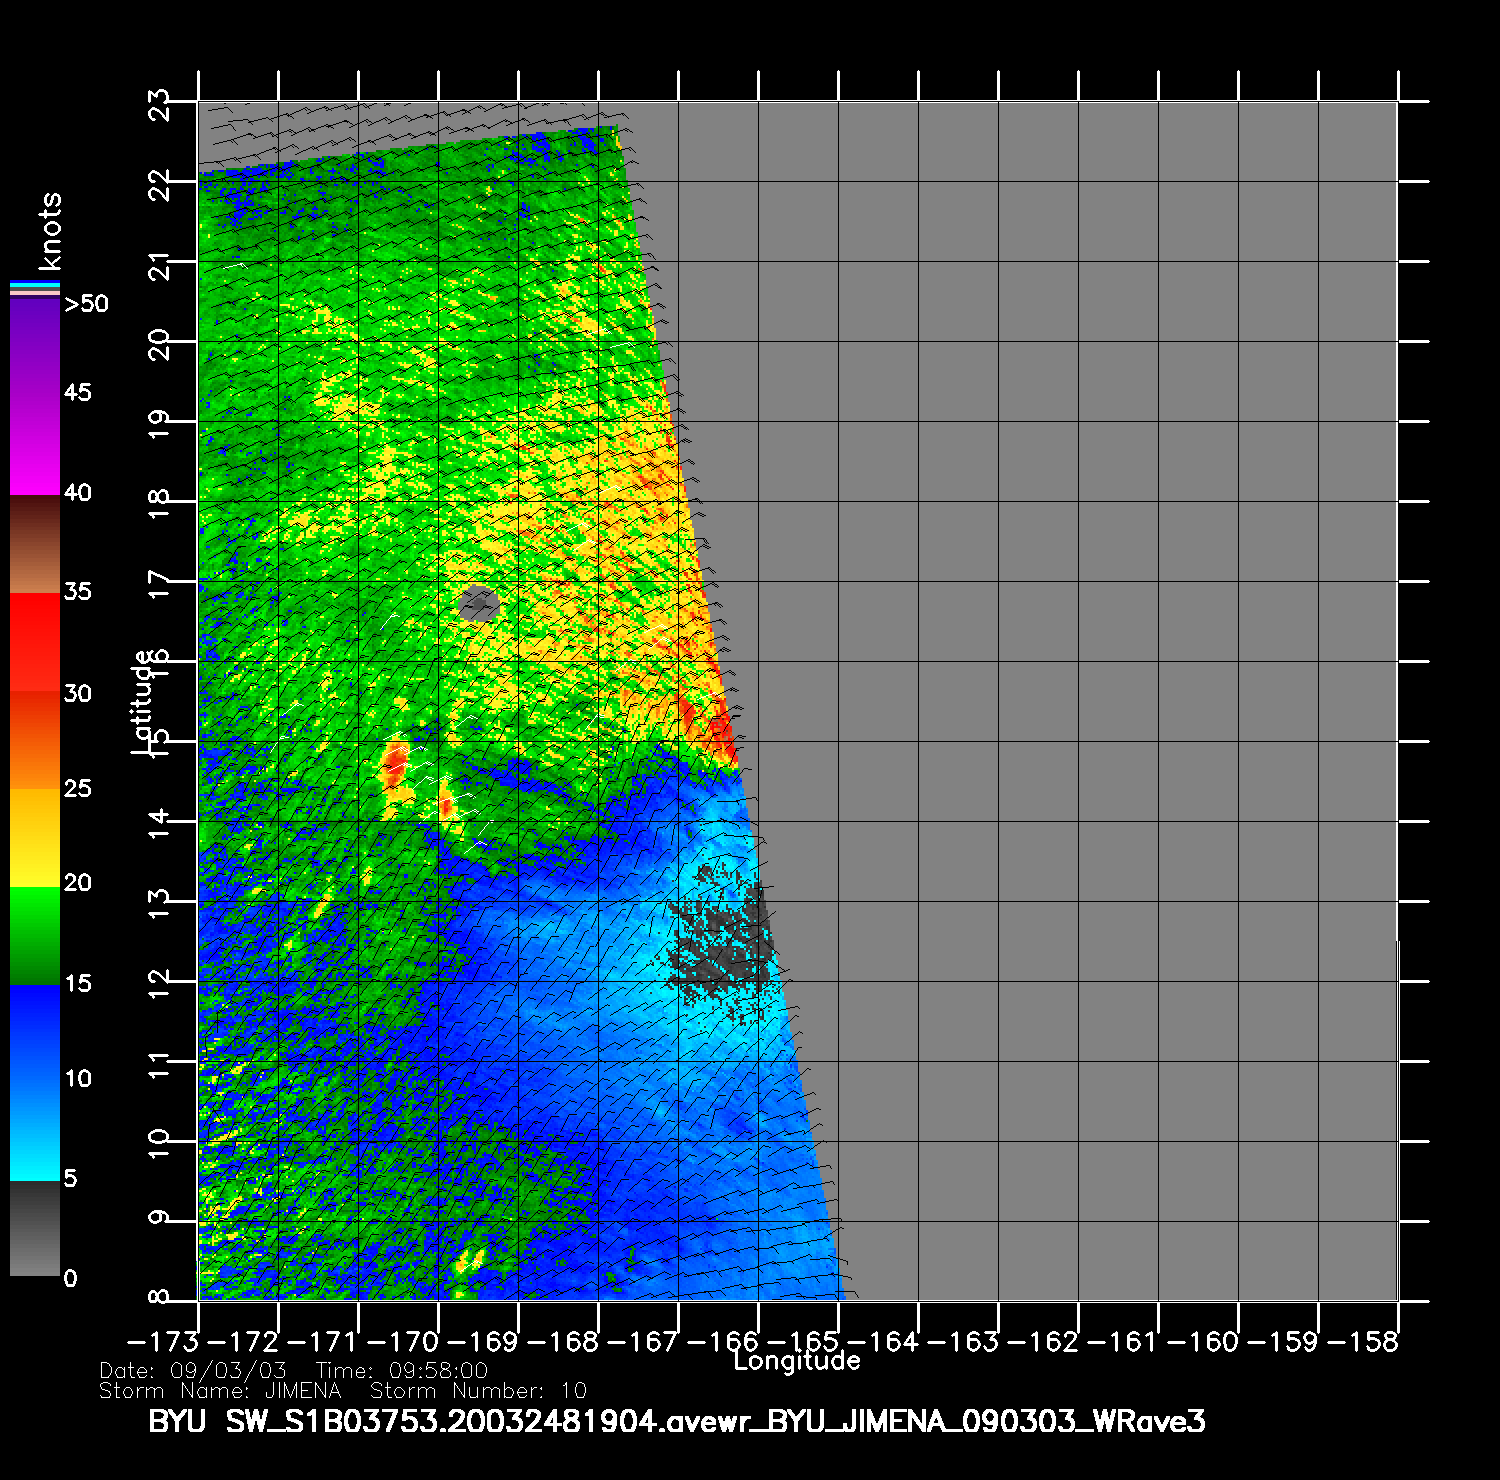
Task: Click the 'Latitude' axis title
Action: tap(144, 700)
